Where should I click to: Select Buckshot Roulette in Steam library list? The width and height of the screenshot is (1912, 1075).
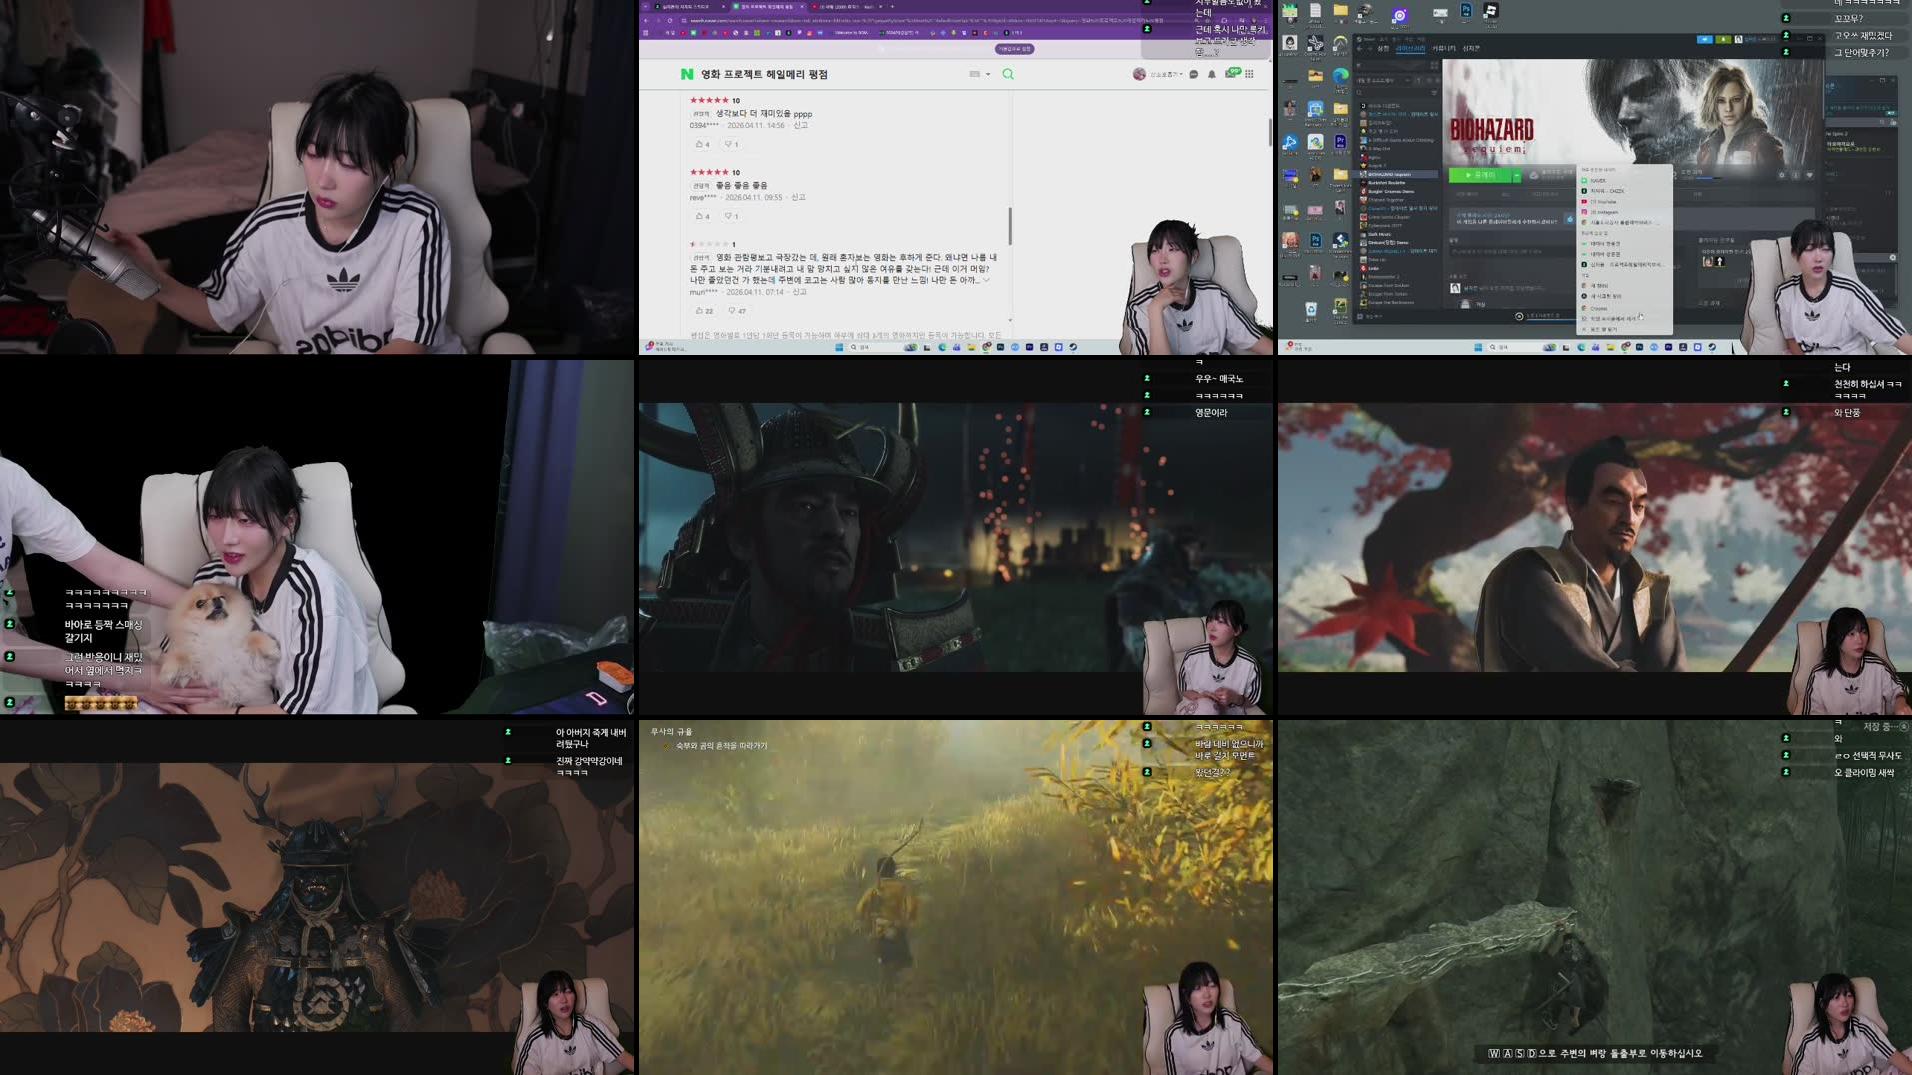(1387, 183)
